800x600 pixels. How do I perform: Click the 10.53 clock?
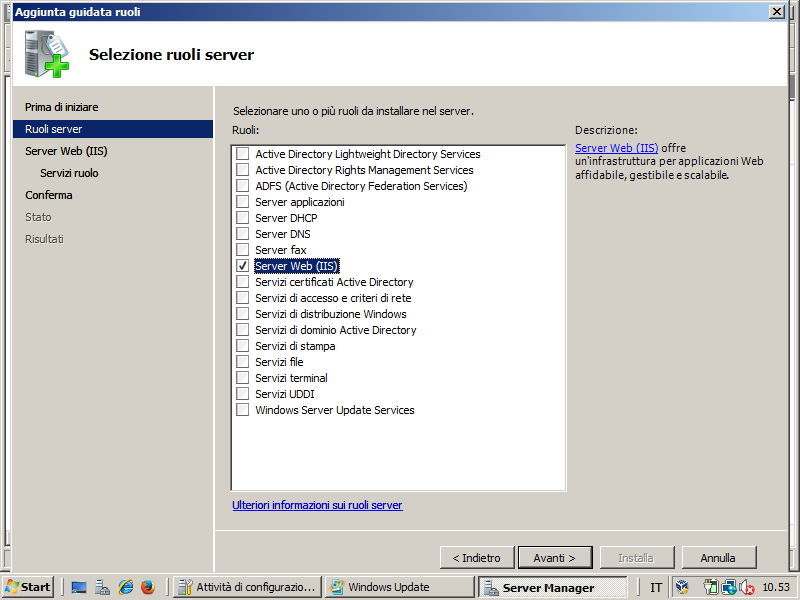[776, 587]
